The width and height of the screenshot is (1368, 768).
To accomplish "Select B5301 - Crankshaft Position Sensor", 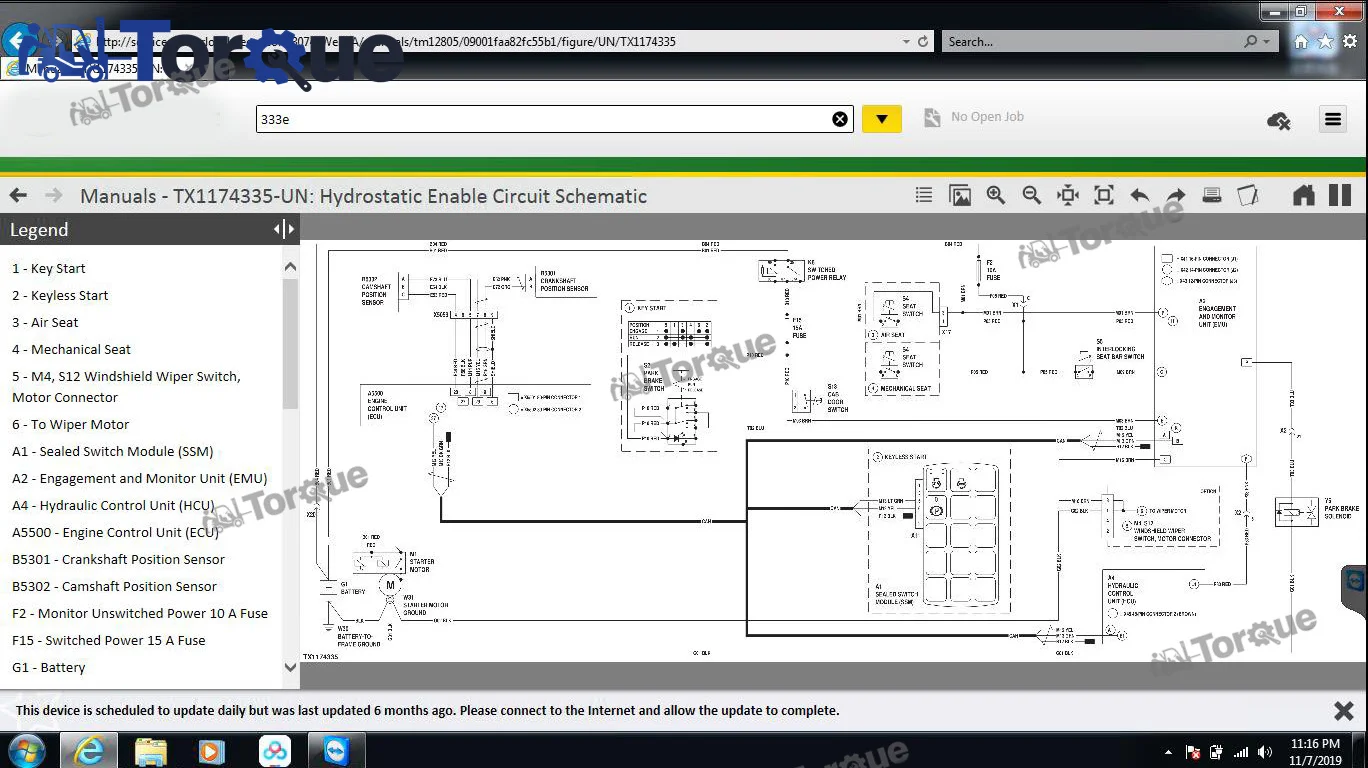I will coord(118,559).
